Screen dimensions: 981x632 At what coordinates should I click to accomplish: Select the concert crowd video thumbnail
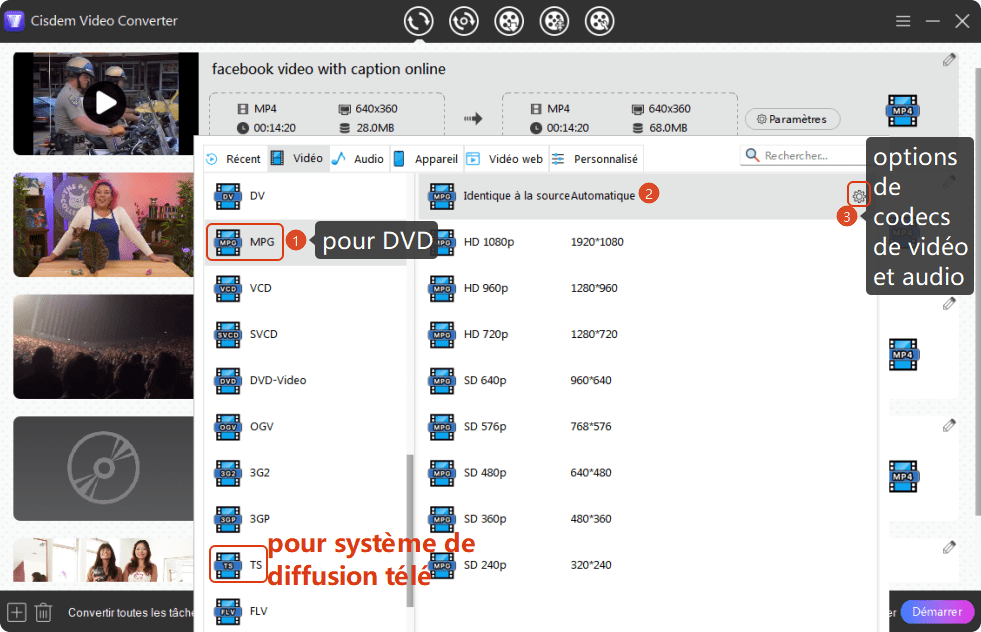(x=103, y=347)
